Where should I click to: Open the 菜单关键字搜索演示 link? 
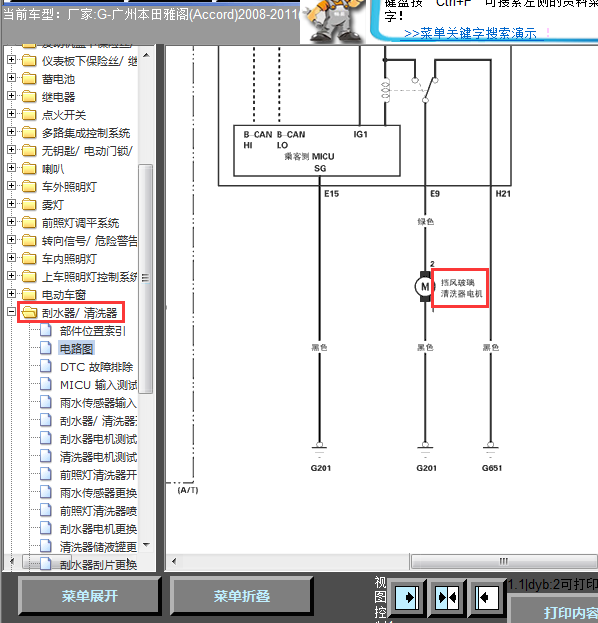470,33
